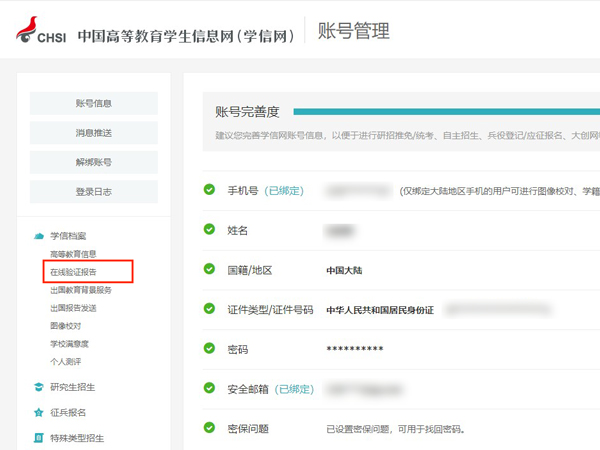Open the 消息推送 button
Screen dimensions: 600x450
point(94,133)
